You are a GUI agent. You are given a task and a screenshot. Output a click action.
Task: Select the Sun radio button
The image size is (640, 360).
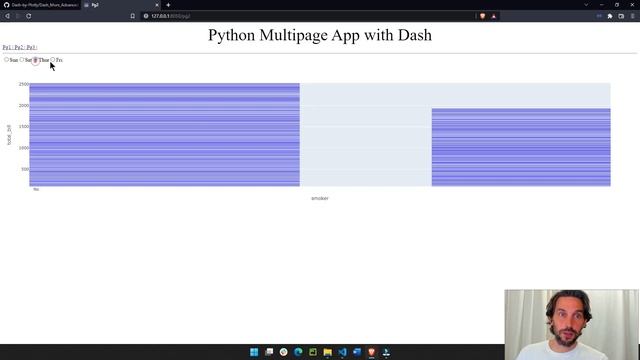(x=6, y=60)
